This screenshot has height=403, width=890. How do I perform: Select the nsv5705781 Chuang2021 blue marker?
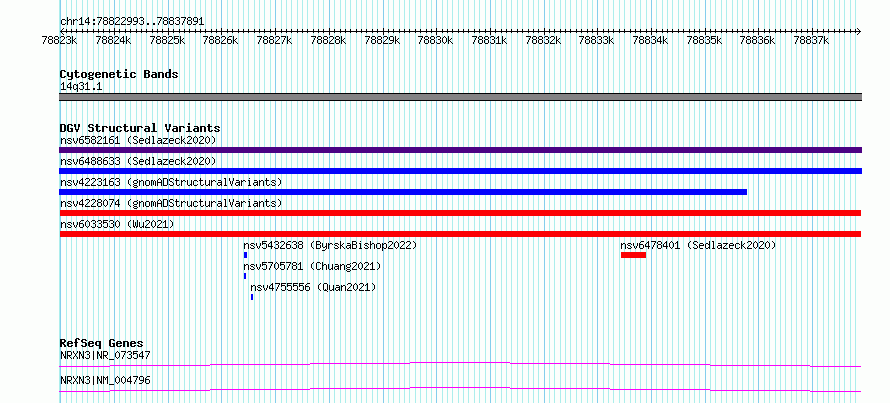click(x=245, y=276)
